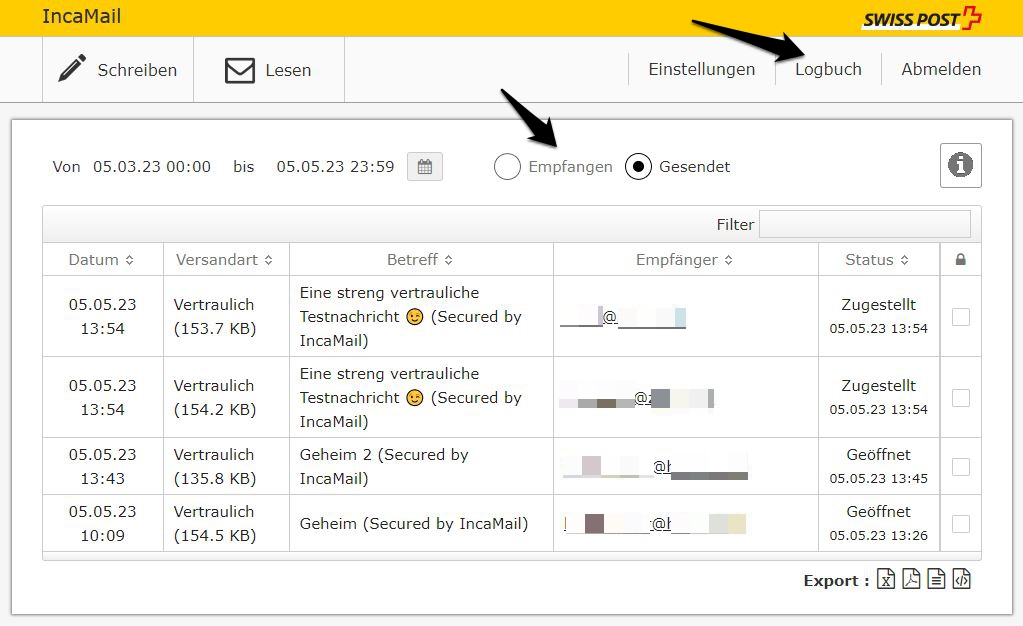
Task: Open recipient link in 10:09 Geheim row
Action: point(654,524)
